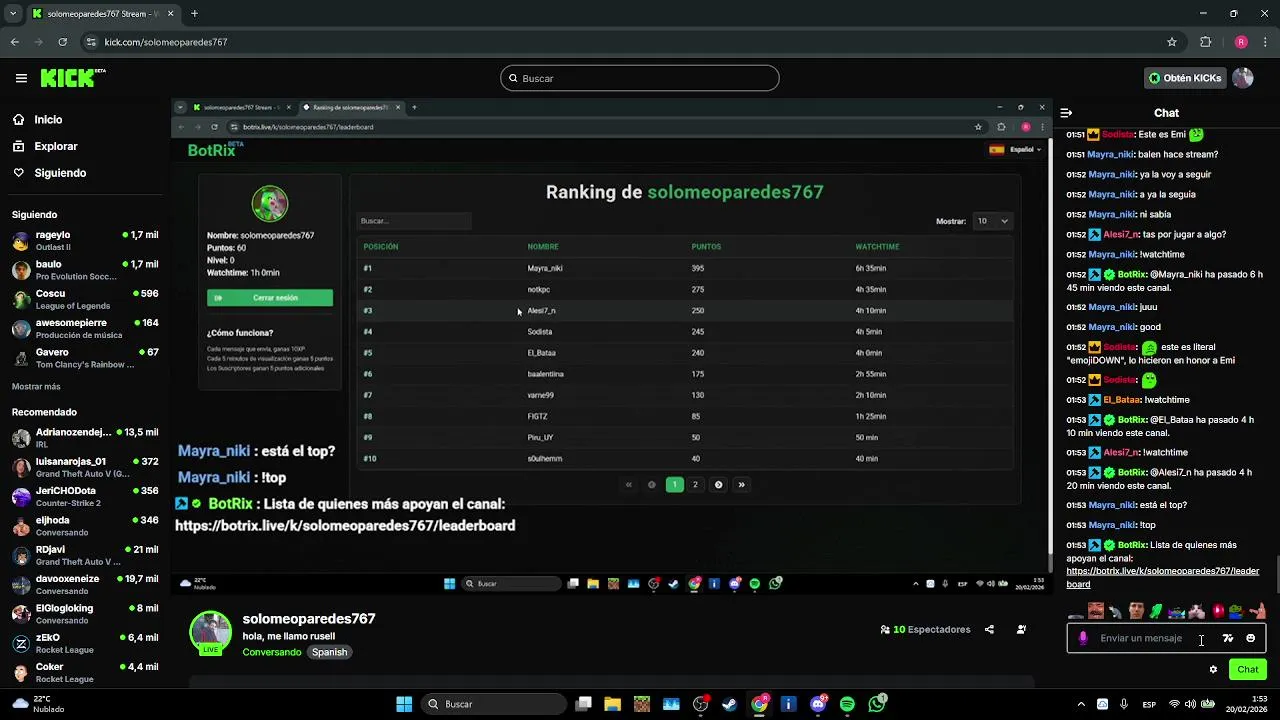This screenshot has height=720, width=1280.
Task: Click the kick.com address bar
Action: click(620, 42)
